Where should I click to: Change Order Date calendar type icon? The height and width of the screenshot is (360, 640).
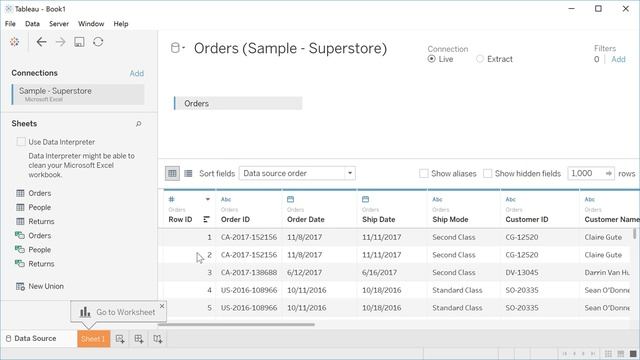(x=290, y=199)
